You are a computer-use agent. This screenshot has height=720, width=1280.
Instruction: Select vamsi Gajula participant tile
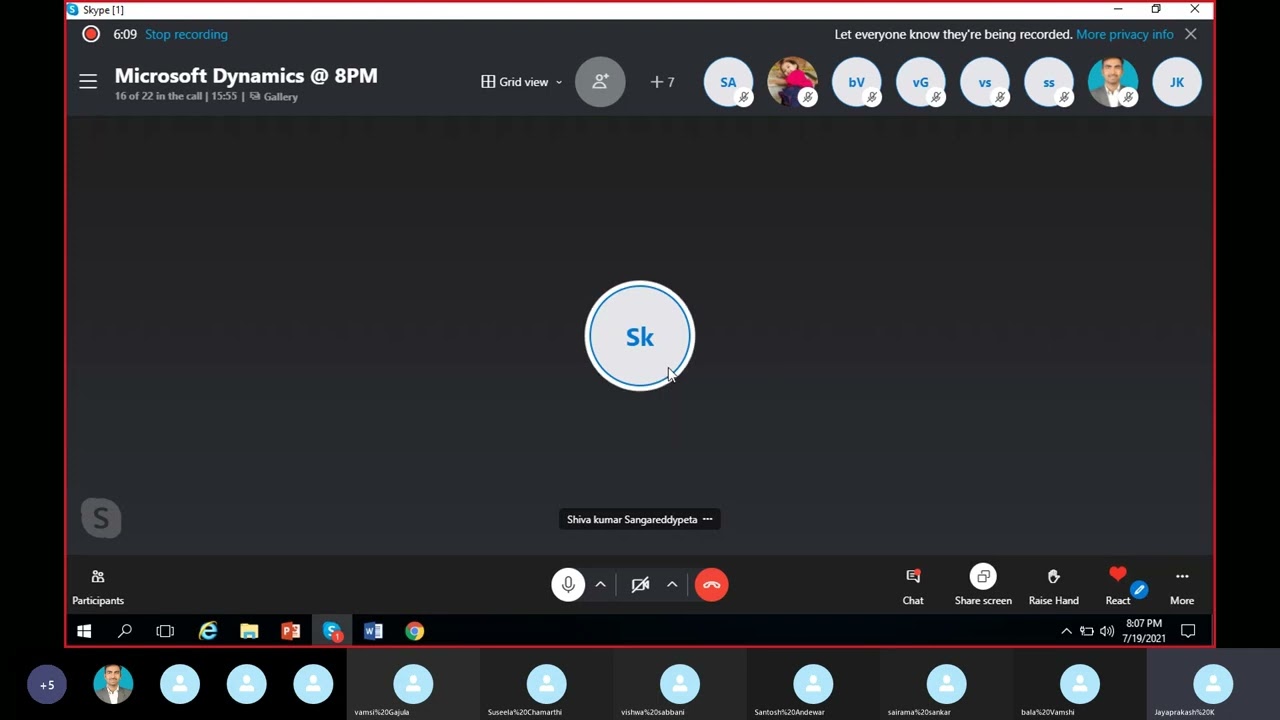[x=413, y=685]
